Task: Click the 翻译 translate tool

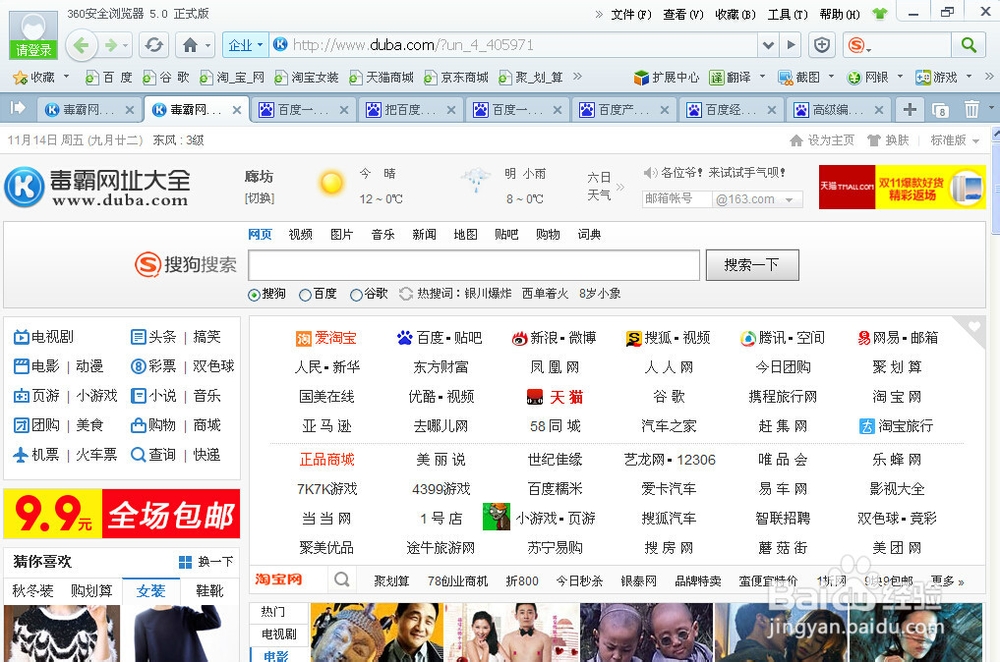Action: pyautogui.click(x=731, y=78)
